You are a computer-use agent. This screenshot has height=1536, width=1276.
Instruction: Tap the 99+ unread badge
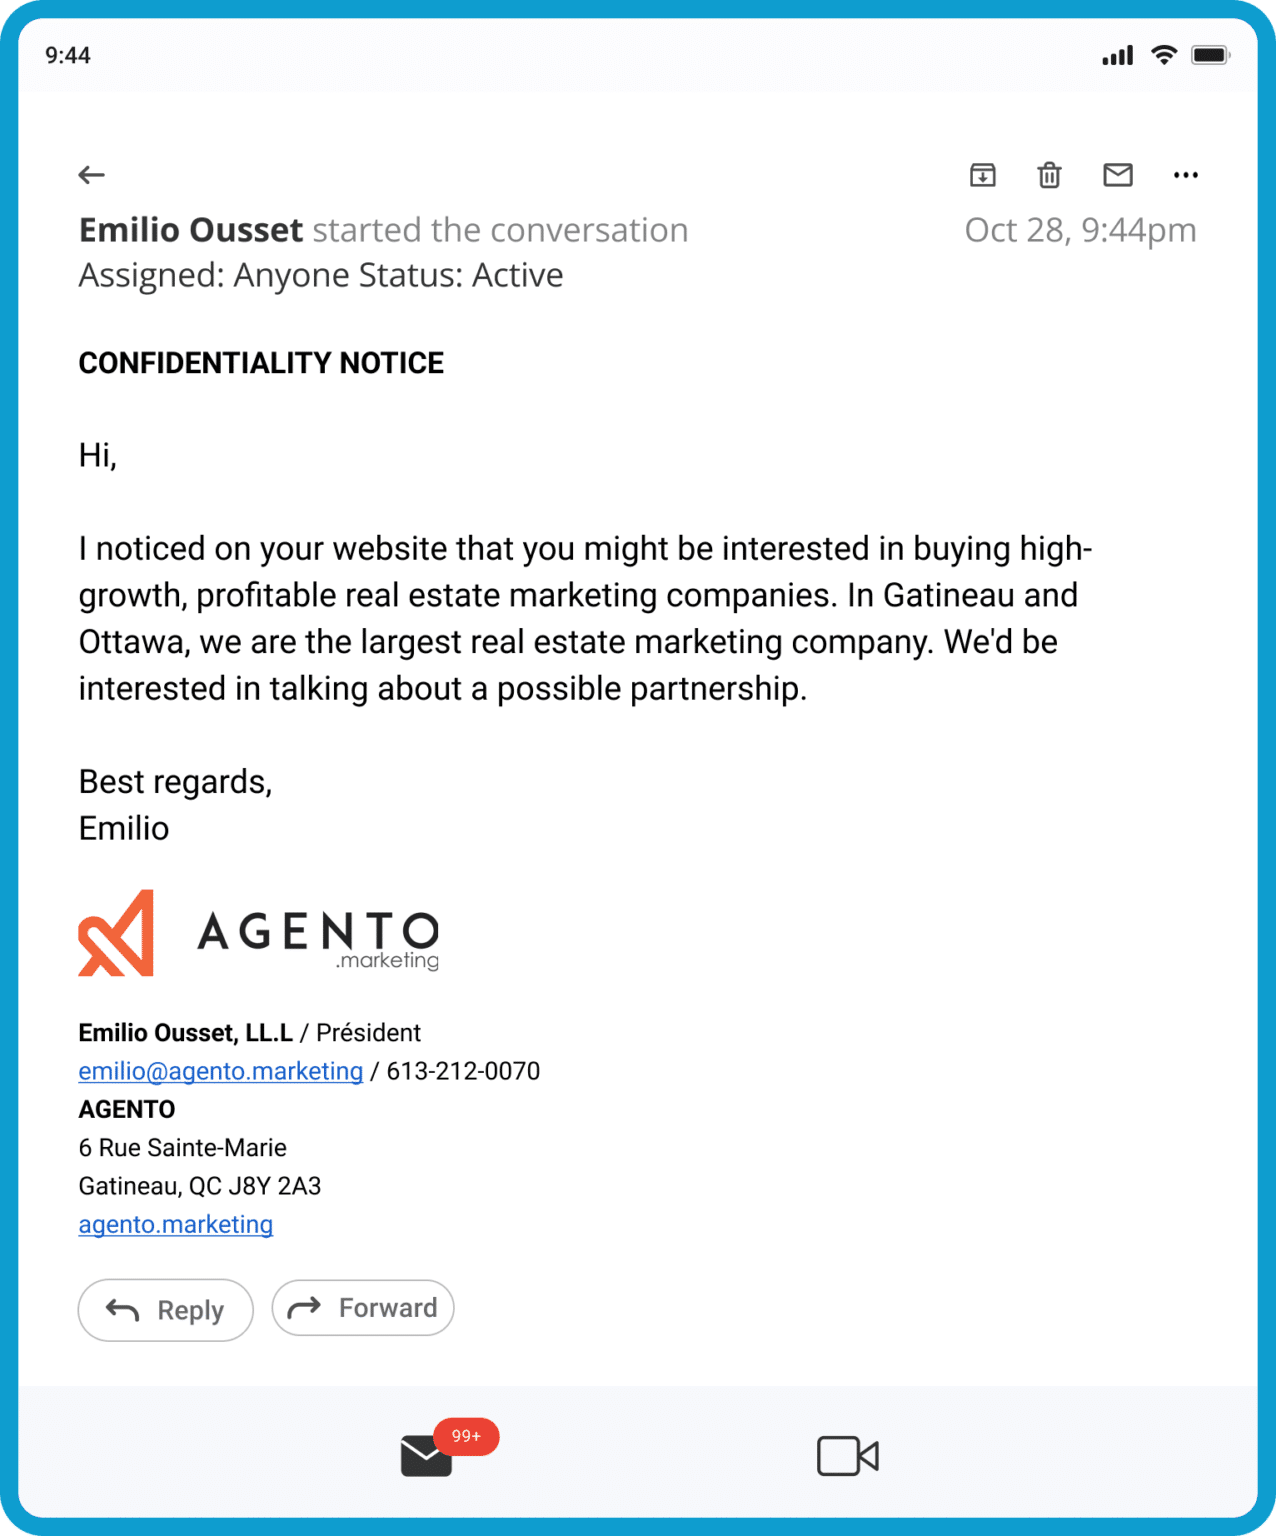tap(466, 1436)
